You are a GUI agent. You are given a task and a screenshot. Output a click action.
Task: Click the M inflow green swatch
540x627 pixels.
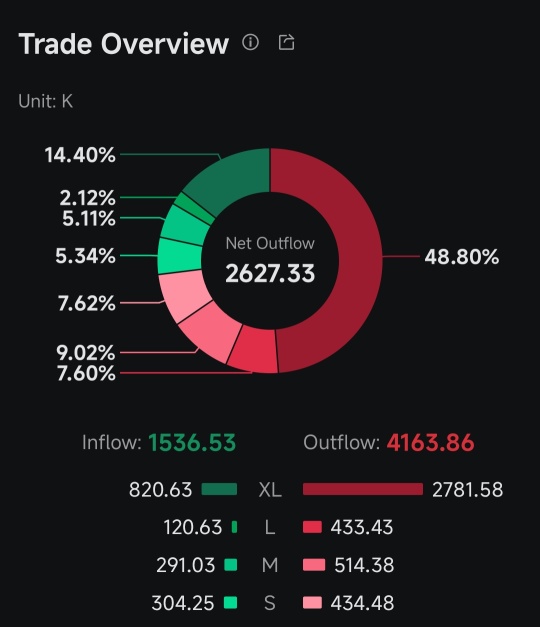point(231,565)
